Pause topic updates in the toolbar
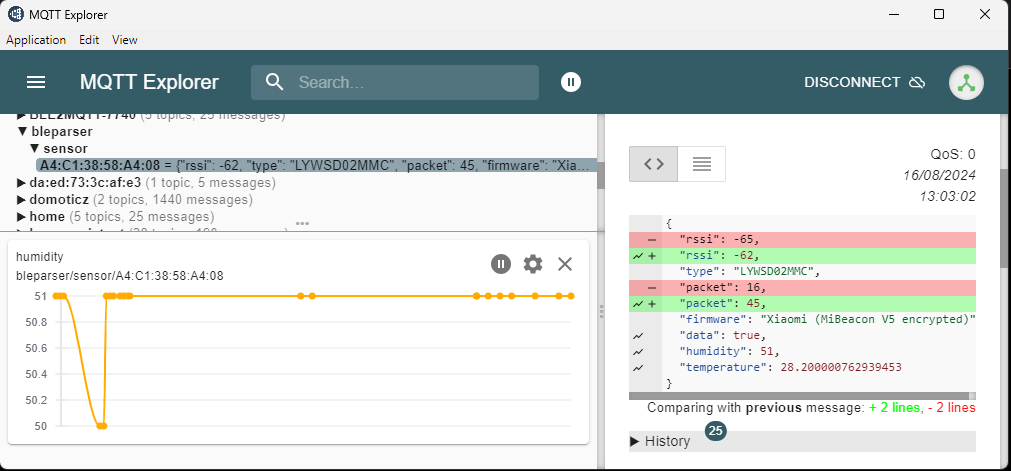Screen dimensions: 1011x471 click(x=571, y=82)
